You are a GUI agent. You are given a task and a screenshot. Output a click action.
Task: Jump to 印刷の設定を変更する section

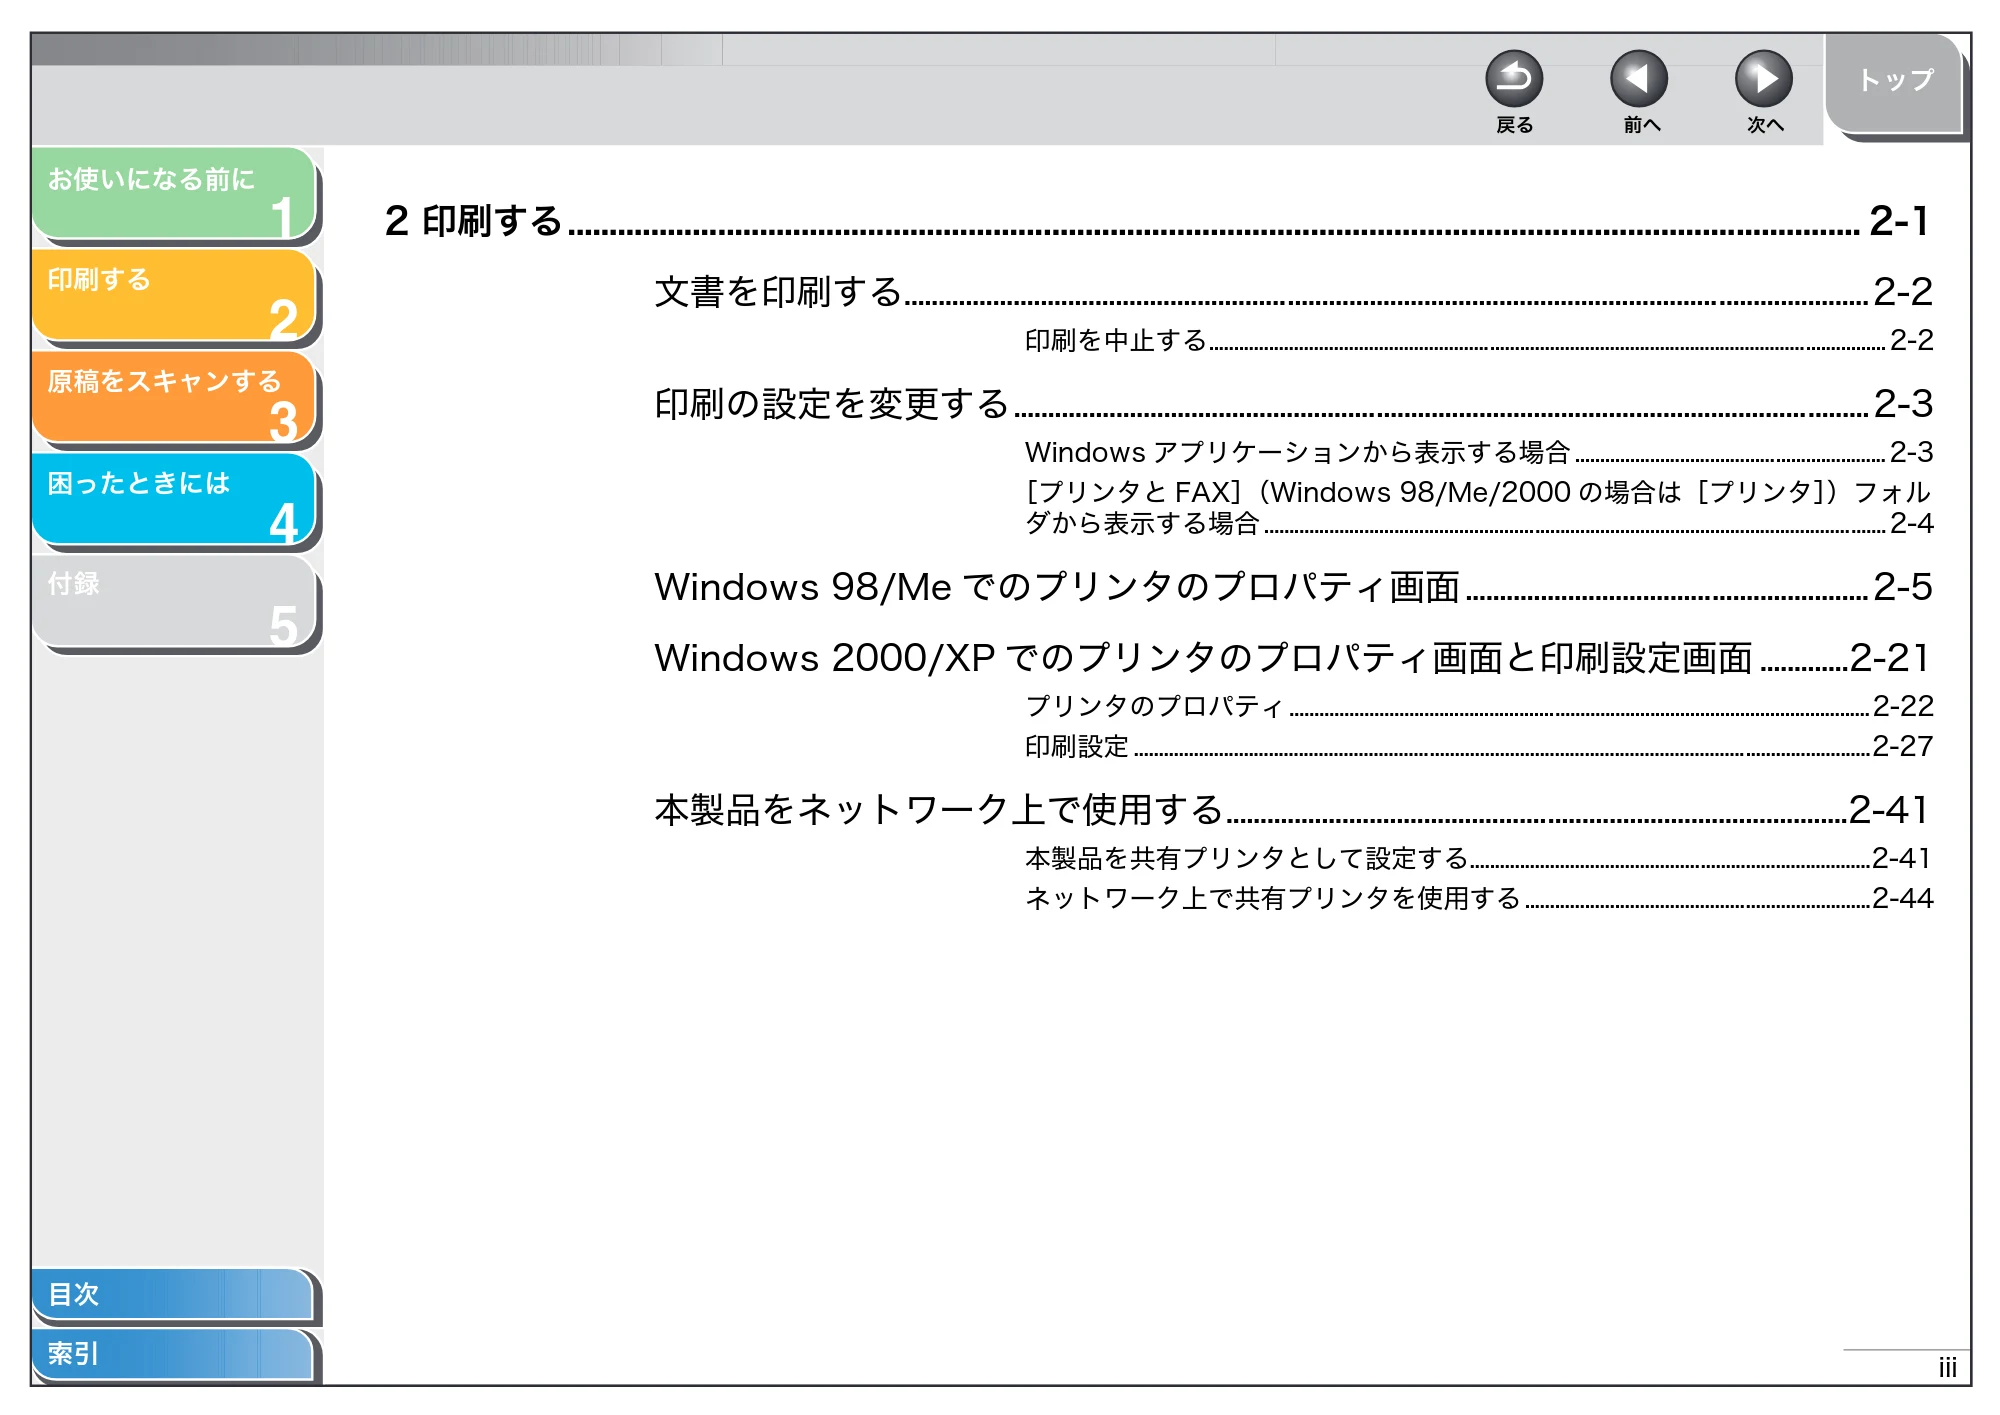[1293, 404]
